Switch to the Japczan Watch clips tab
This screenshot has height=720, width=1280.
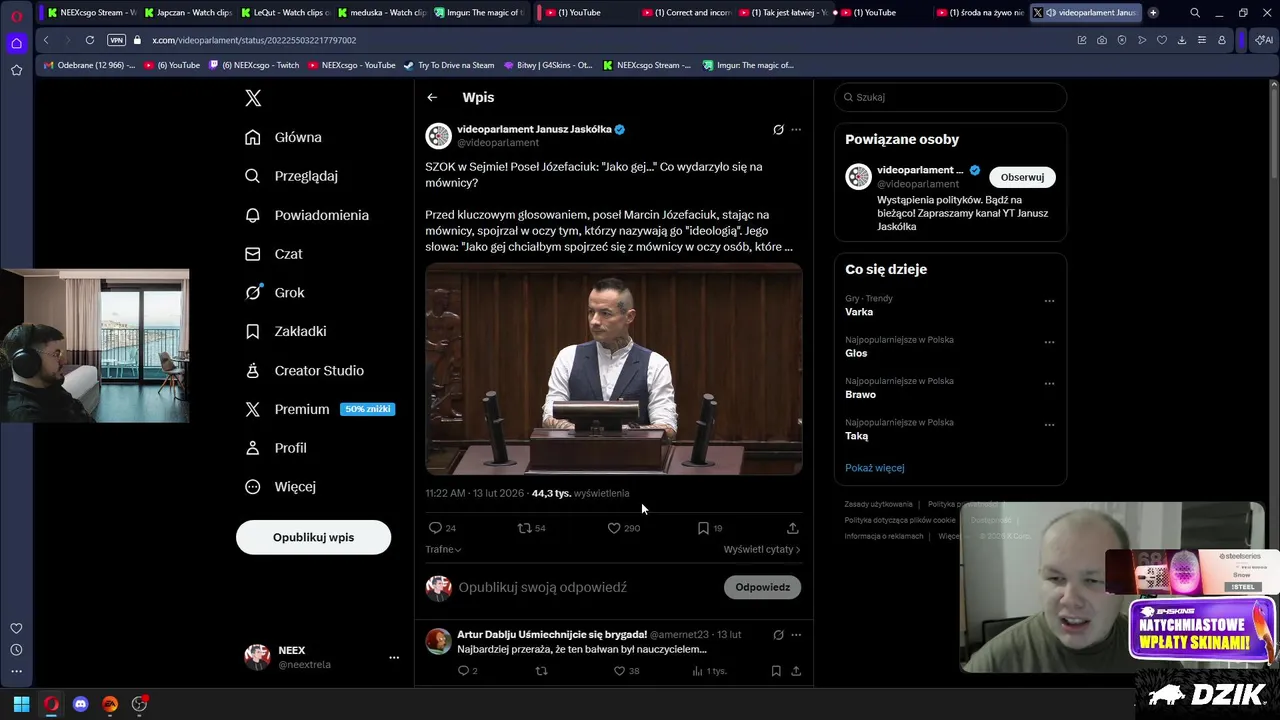click(x=187, y=13)
